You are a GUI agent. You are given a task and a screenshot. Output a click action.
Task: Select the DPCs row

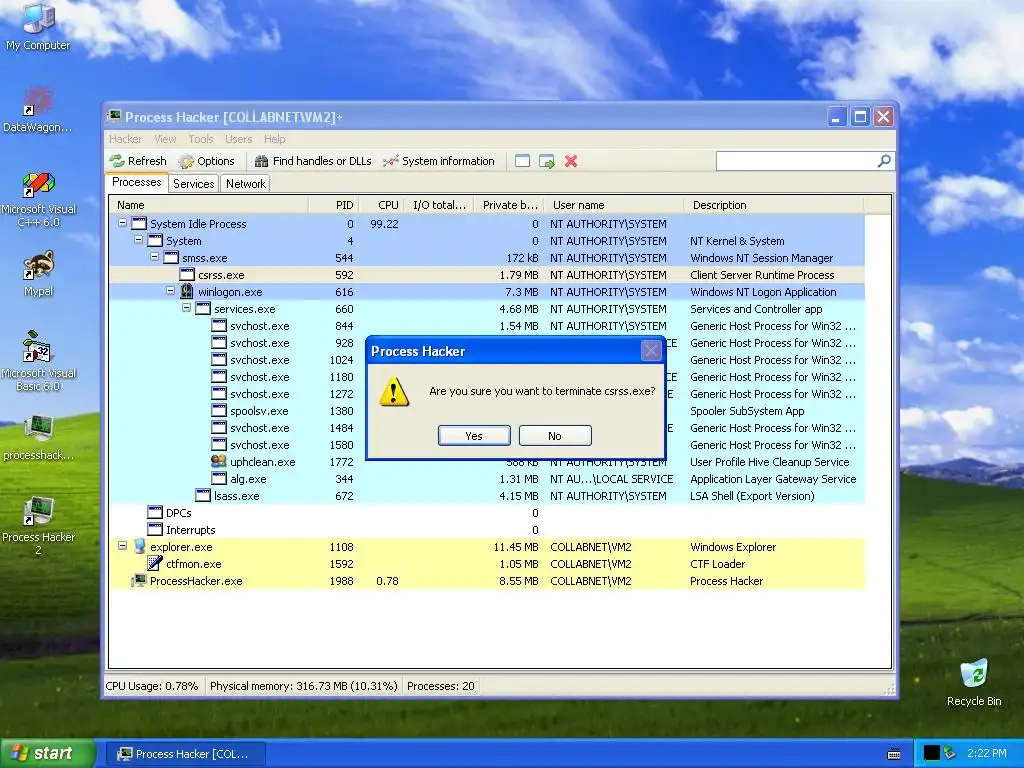coord(487,513)
